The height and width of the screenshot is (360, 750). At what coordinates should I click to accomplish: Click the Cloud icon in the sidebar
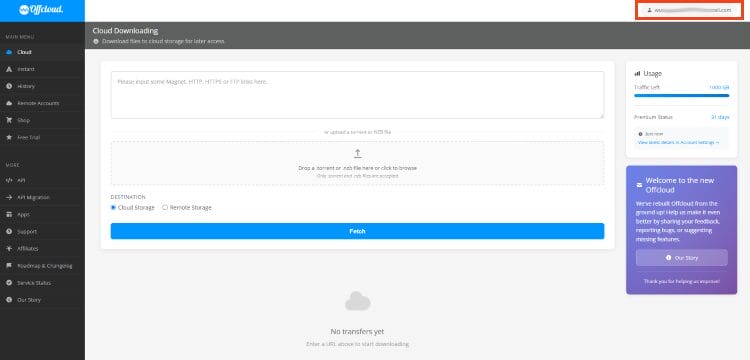[9, 52]
